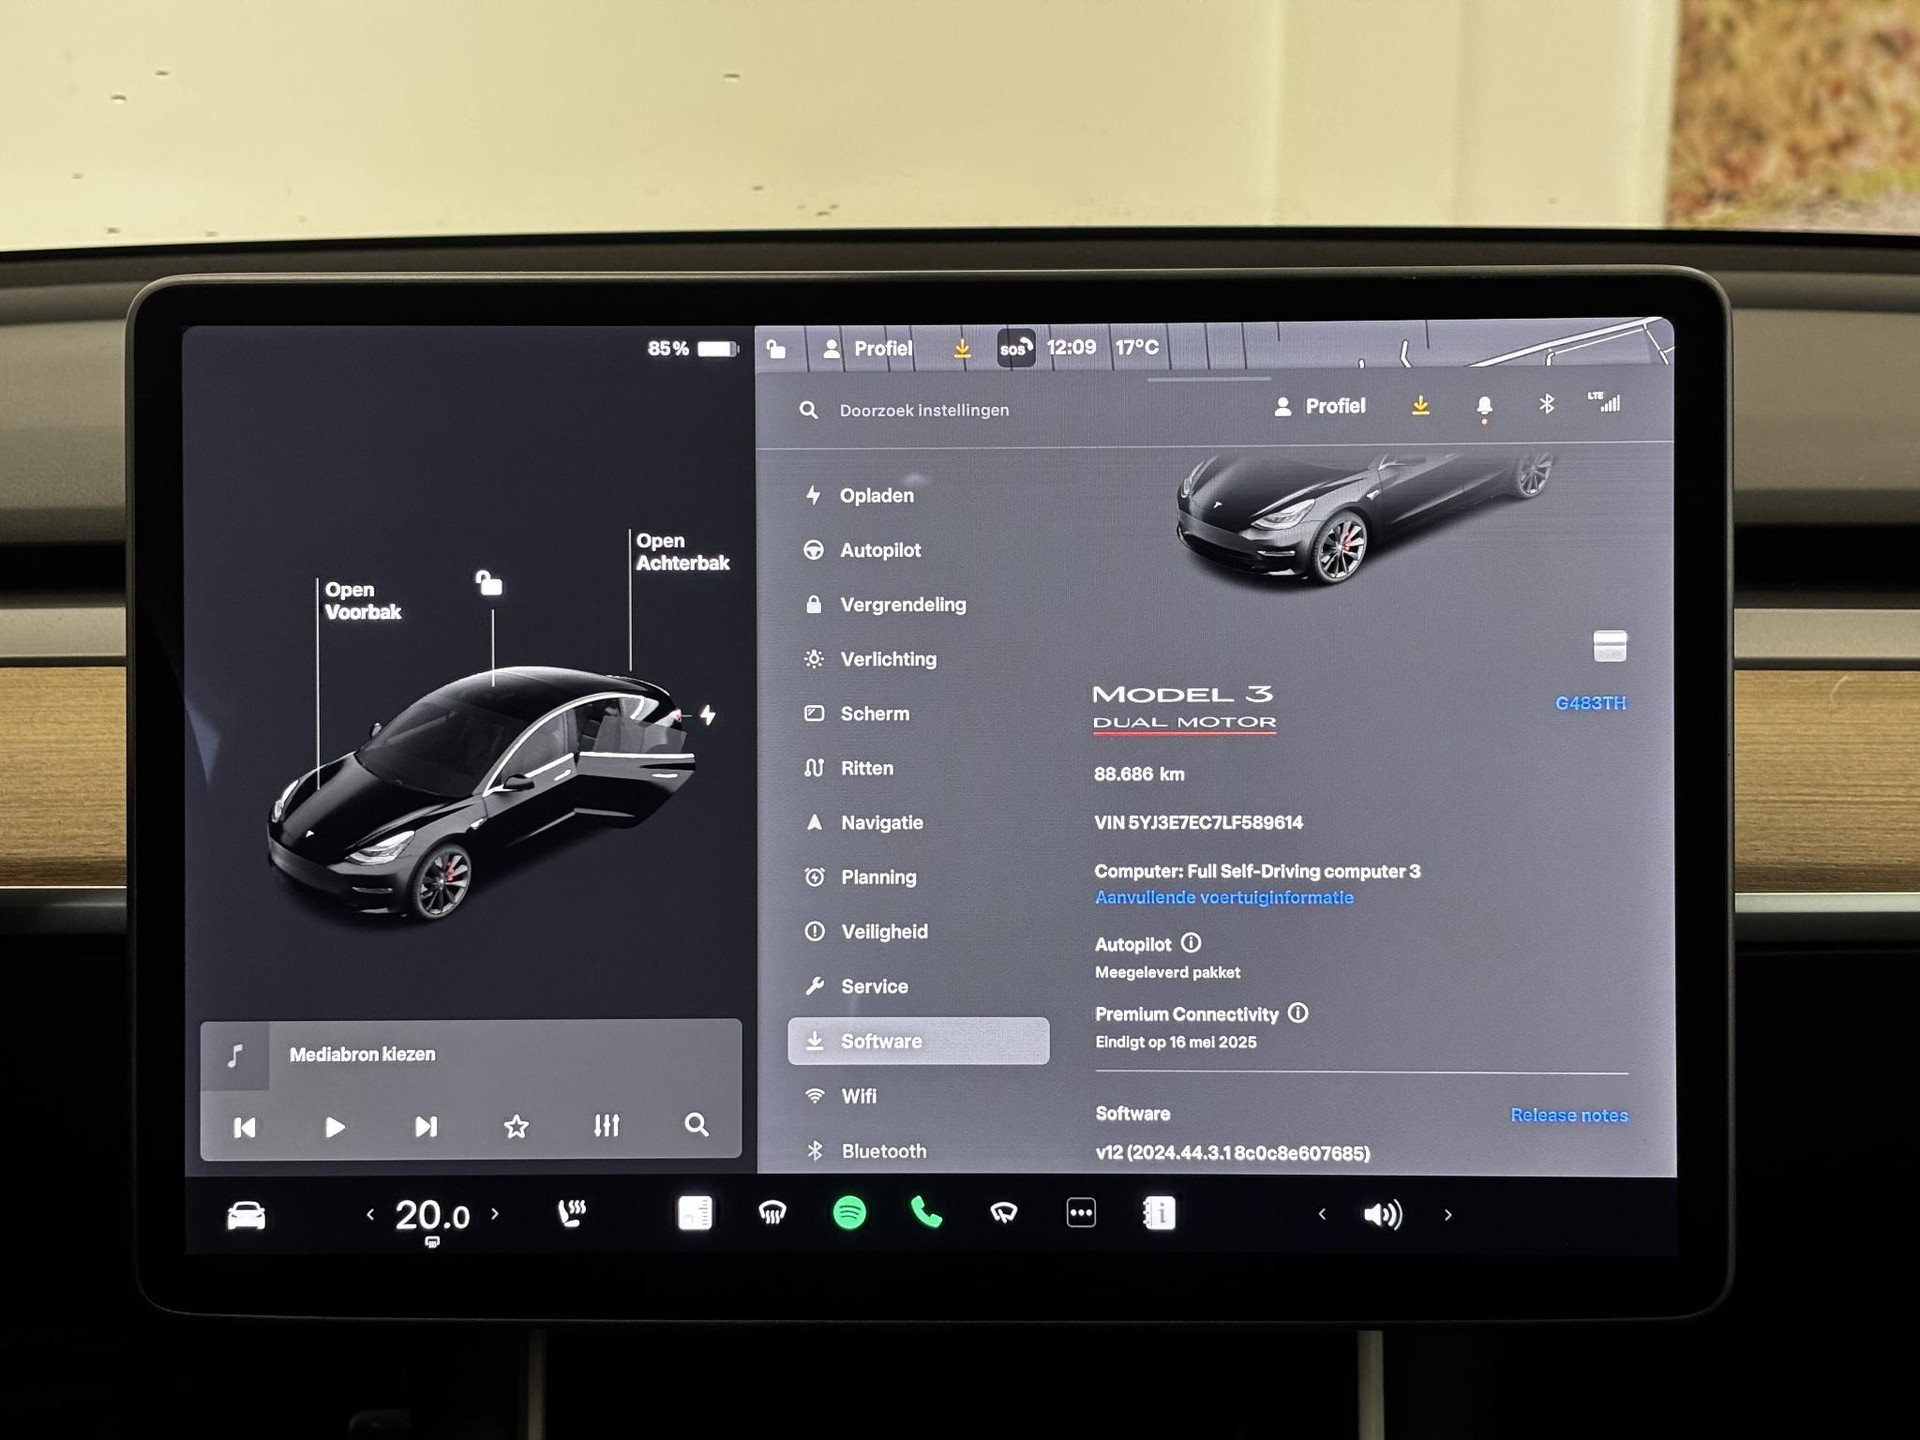
Task: Click Aanvullende voertuiginformatie link
Action: (1224, 898)
